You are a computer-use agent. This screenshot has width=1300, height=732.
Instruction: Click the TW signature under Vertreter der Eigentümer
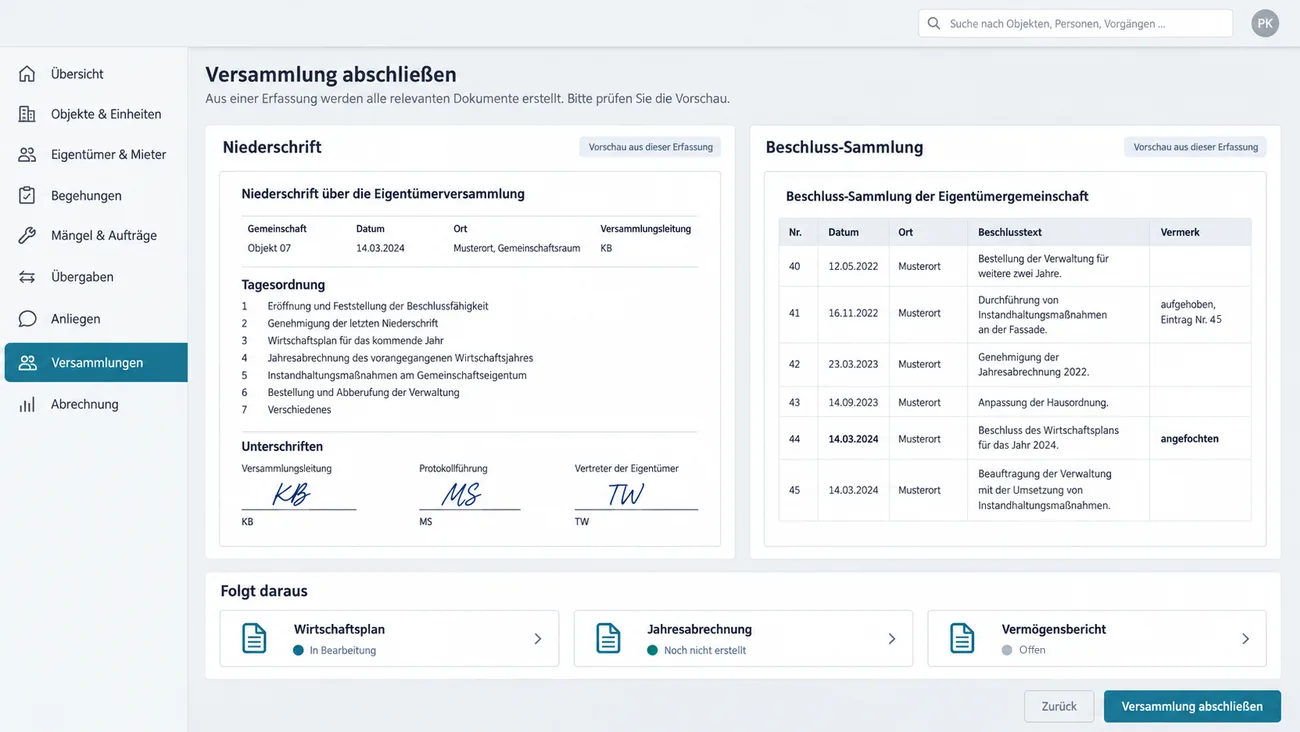[626, 494]
